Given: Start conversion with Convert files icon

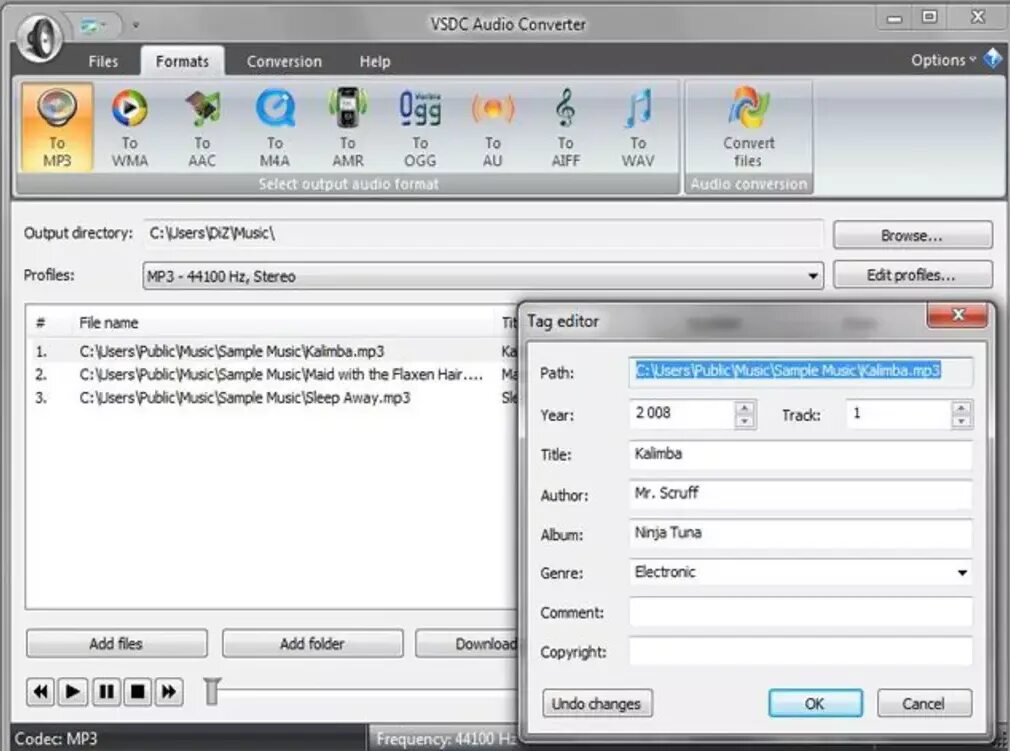Looking at the screenshot, I should 748,128.
